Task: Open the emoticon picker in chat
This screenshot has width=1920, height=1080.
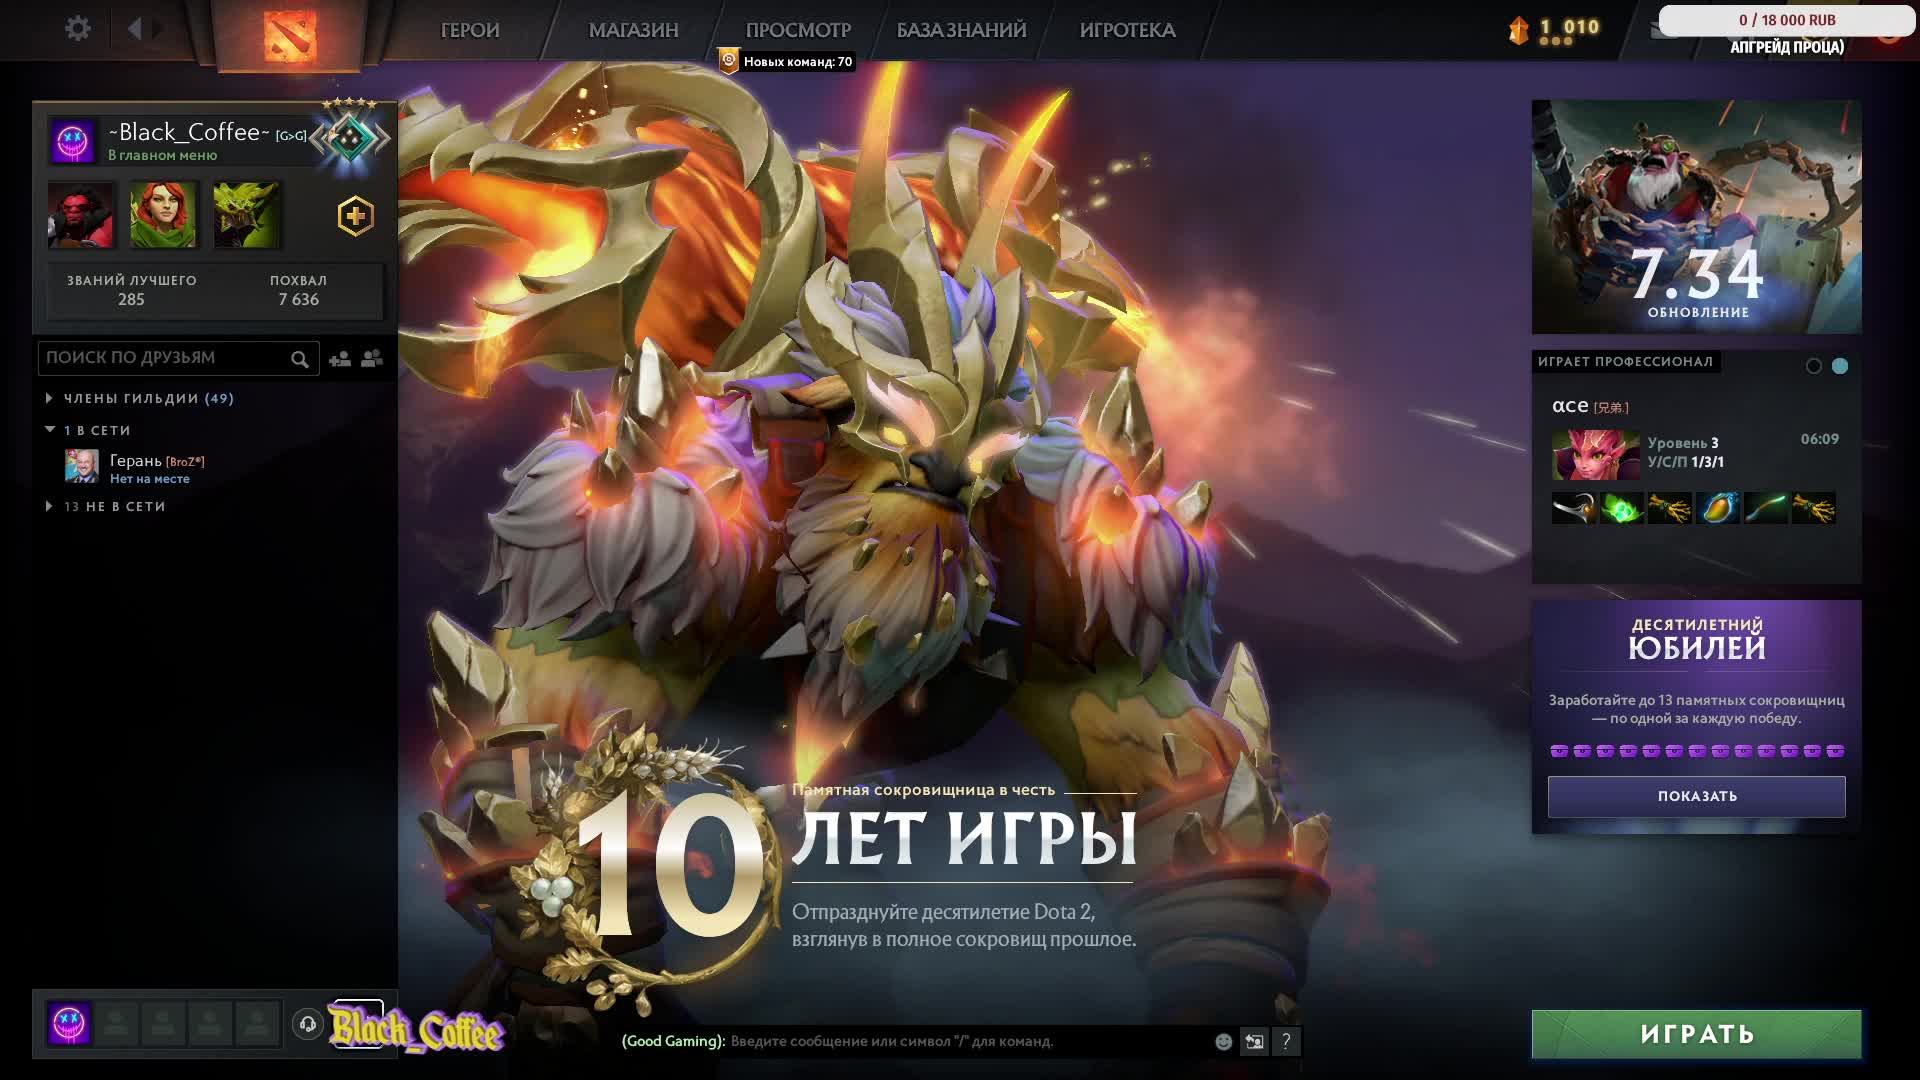Action: point(1223,1042)
